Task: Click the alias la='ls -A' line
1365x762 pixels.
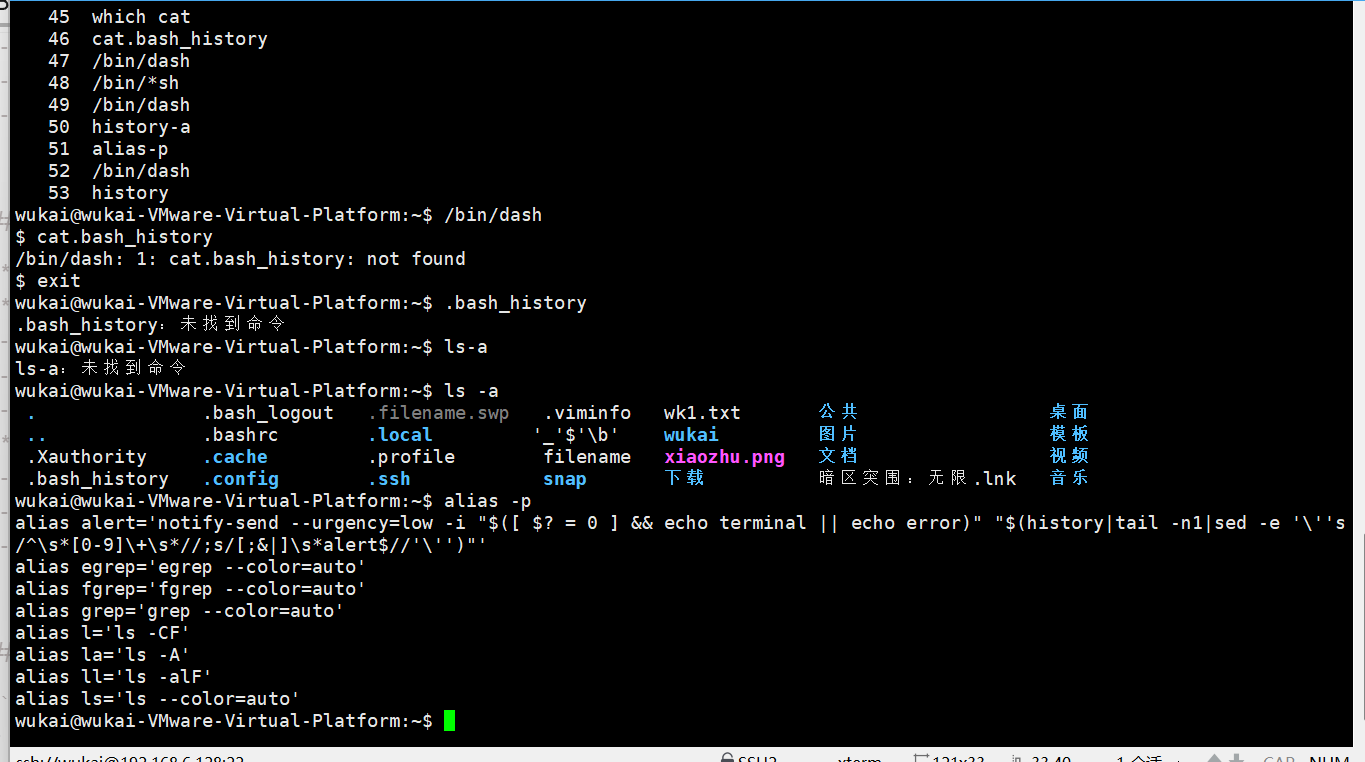Action: coord(102,655)
